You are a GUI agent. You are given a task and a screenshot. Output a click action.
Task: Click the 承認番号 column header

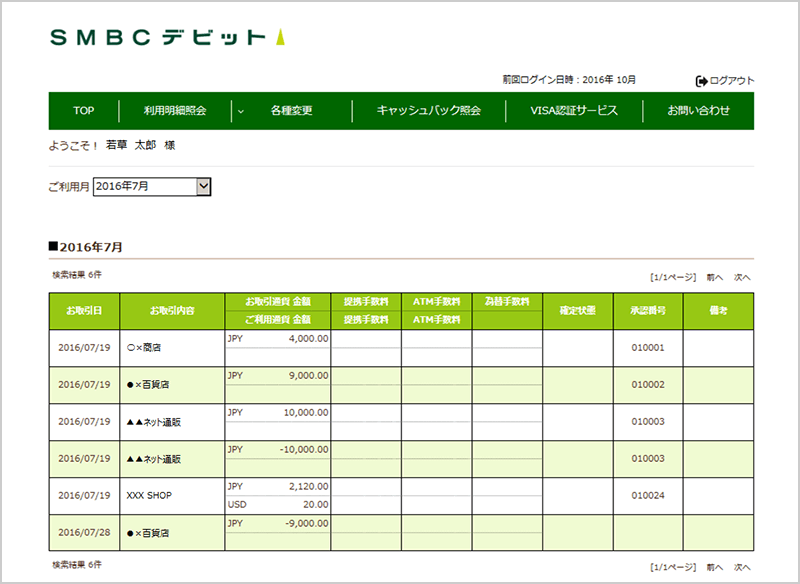[648, 310]
